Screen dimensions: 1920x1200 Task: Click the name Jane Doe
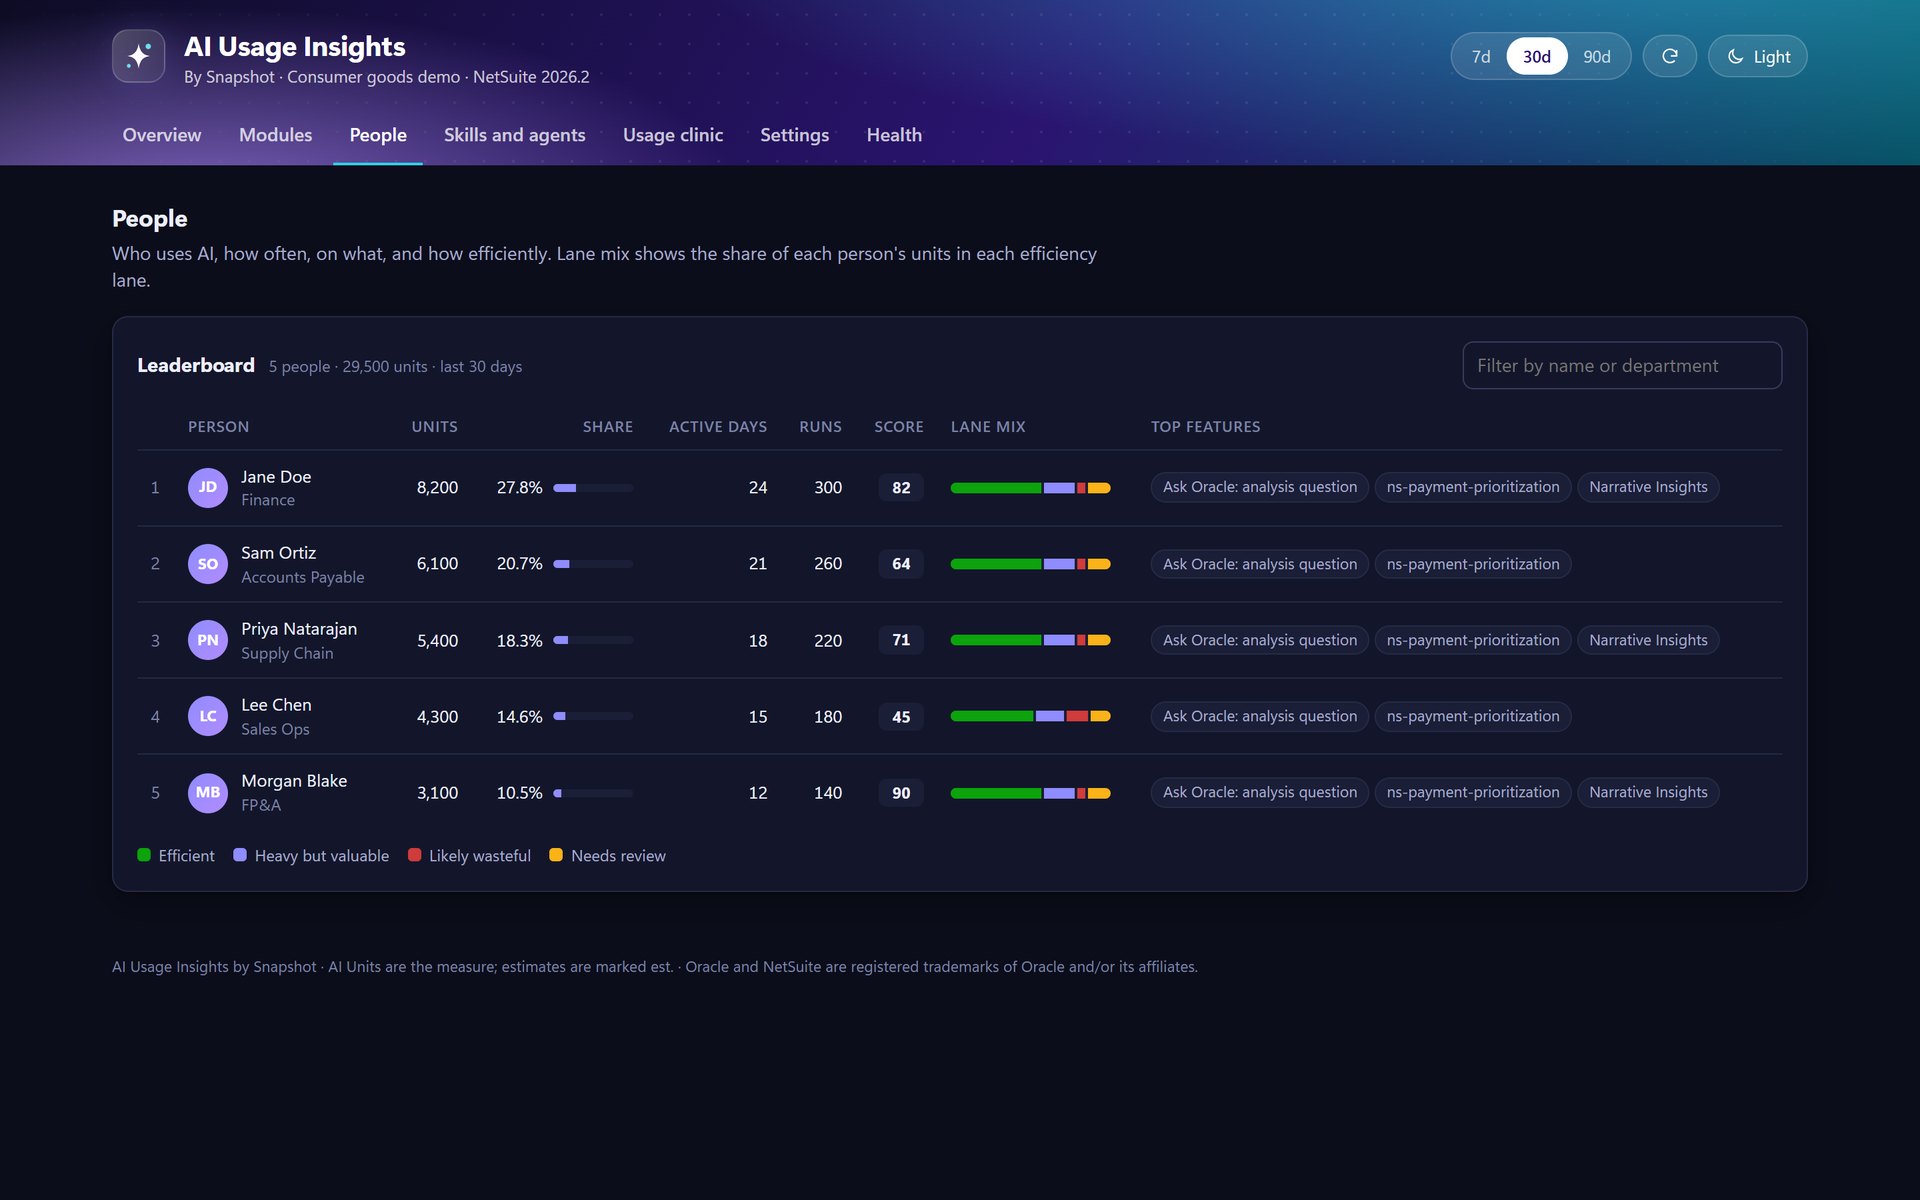(276, 477)
